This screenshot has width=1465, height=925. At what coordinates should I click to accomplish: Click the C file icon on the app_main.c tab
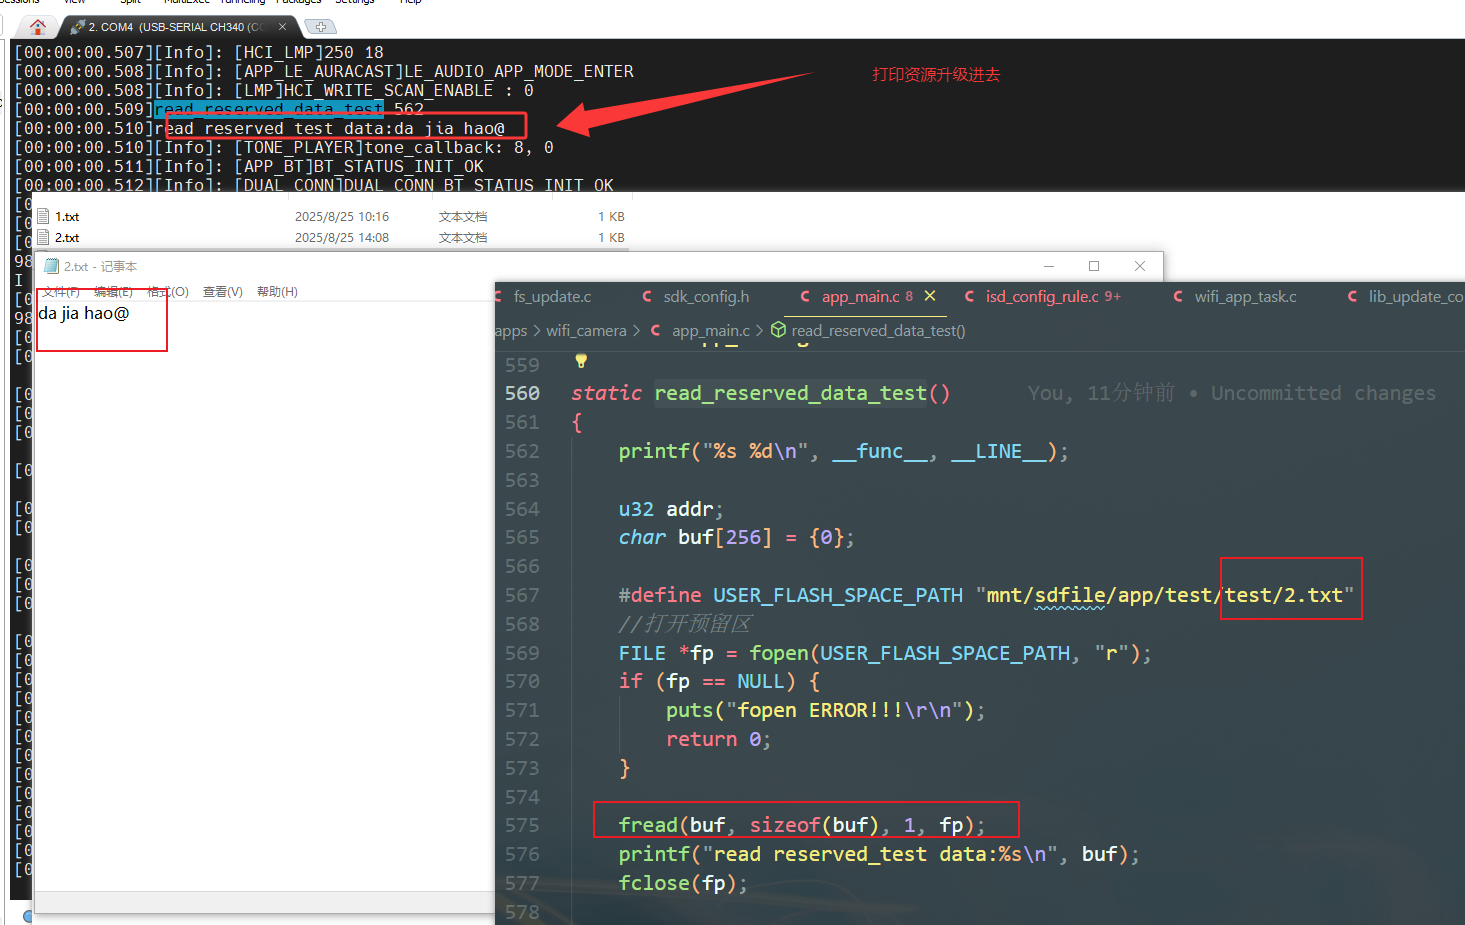tap(805, 296)
